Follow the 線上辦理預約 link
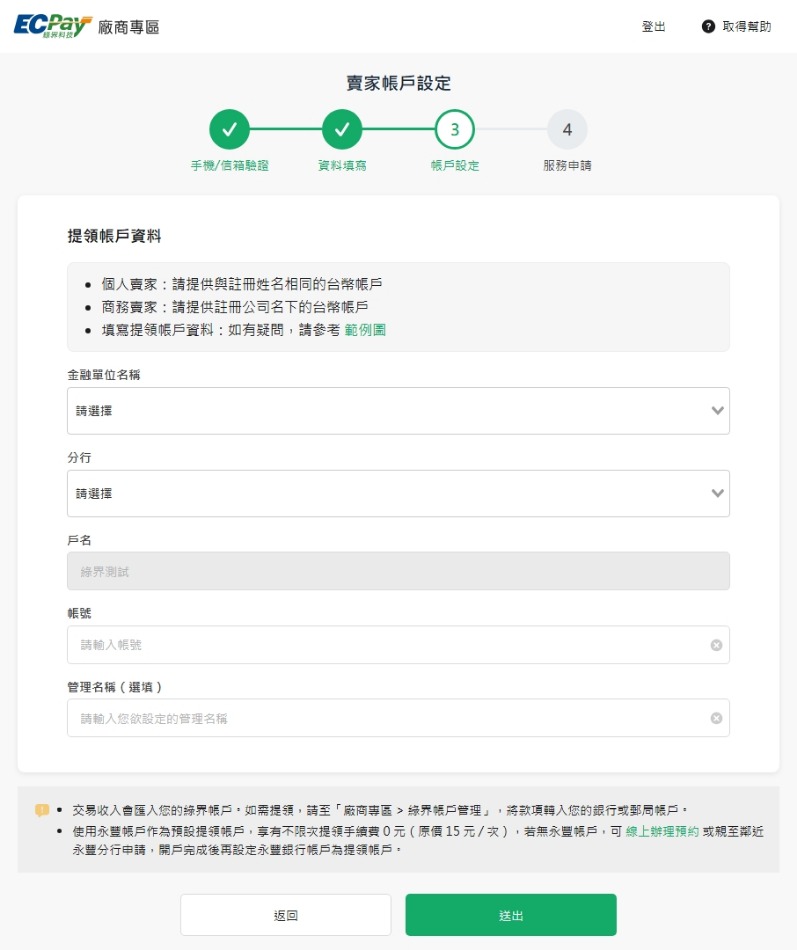The image size is (797, 950). tap(662, 832)
